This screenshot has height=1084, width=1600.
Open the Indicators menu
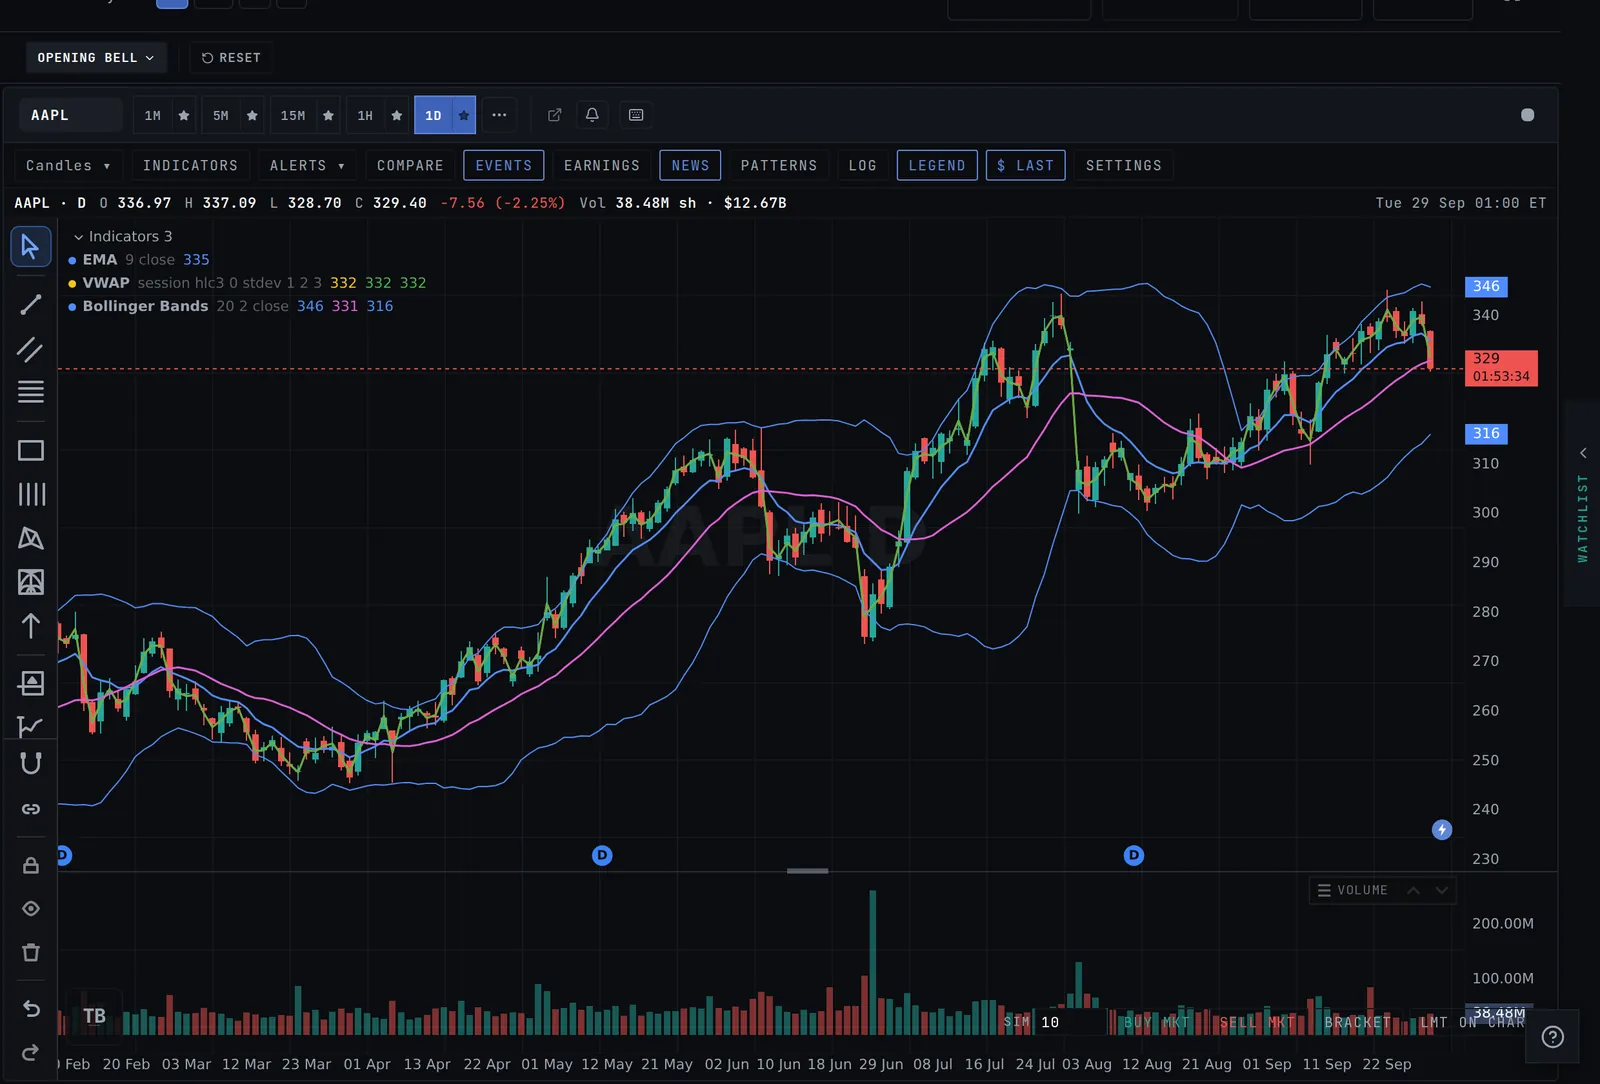(190, 165)
